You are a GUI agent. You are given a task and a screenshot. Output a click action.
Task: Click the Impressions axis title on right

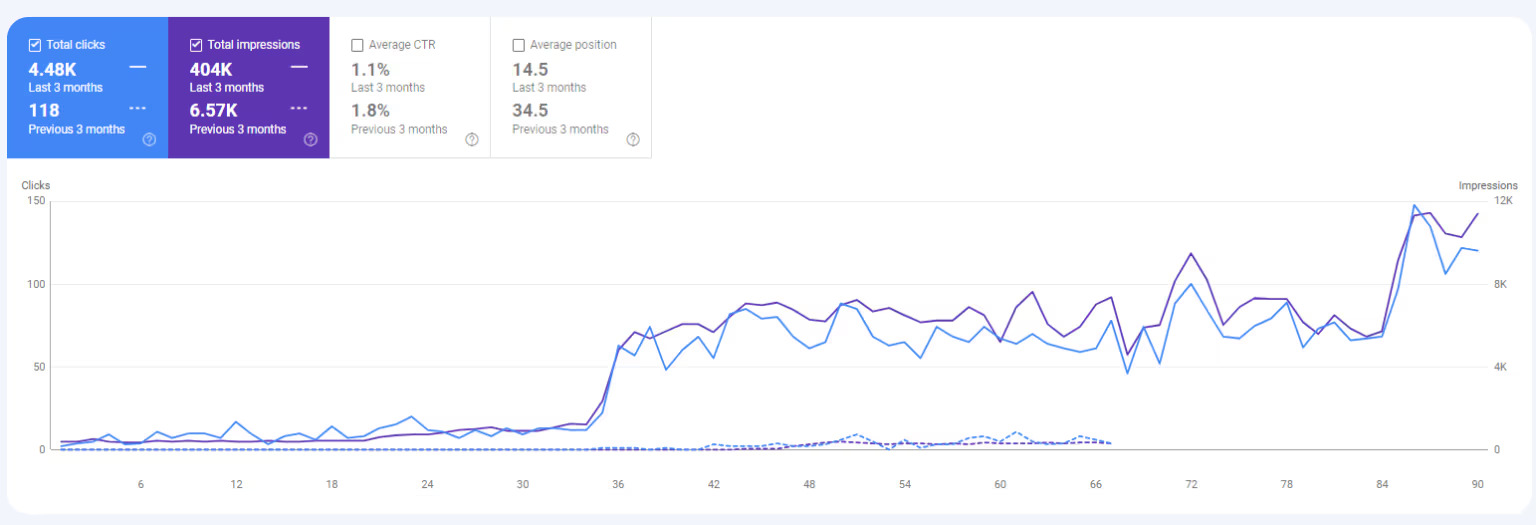[x=1488, y=186]
